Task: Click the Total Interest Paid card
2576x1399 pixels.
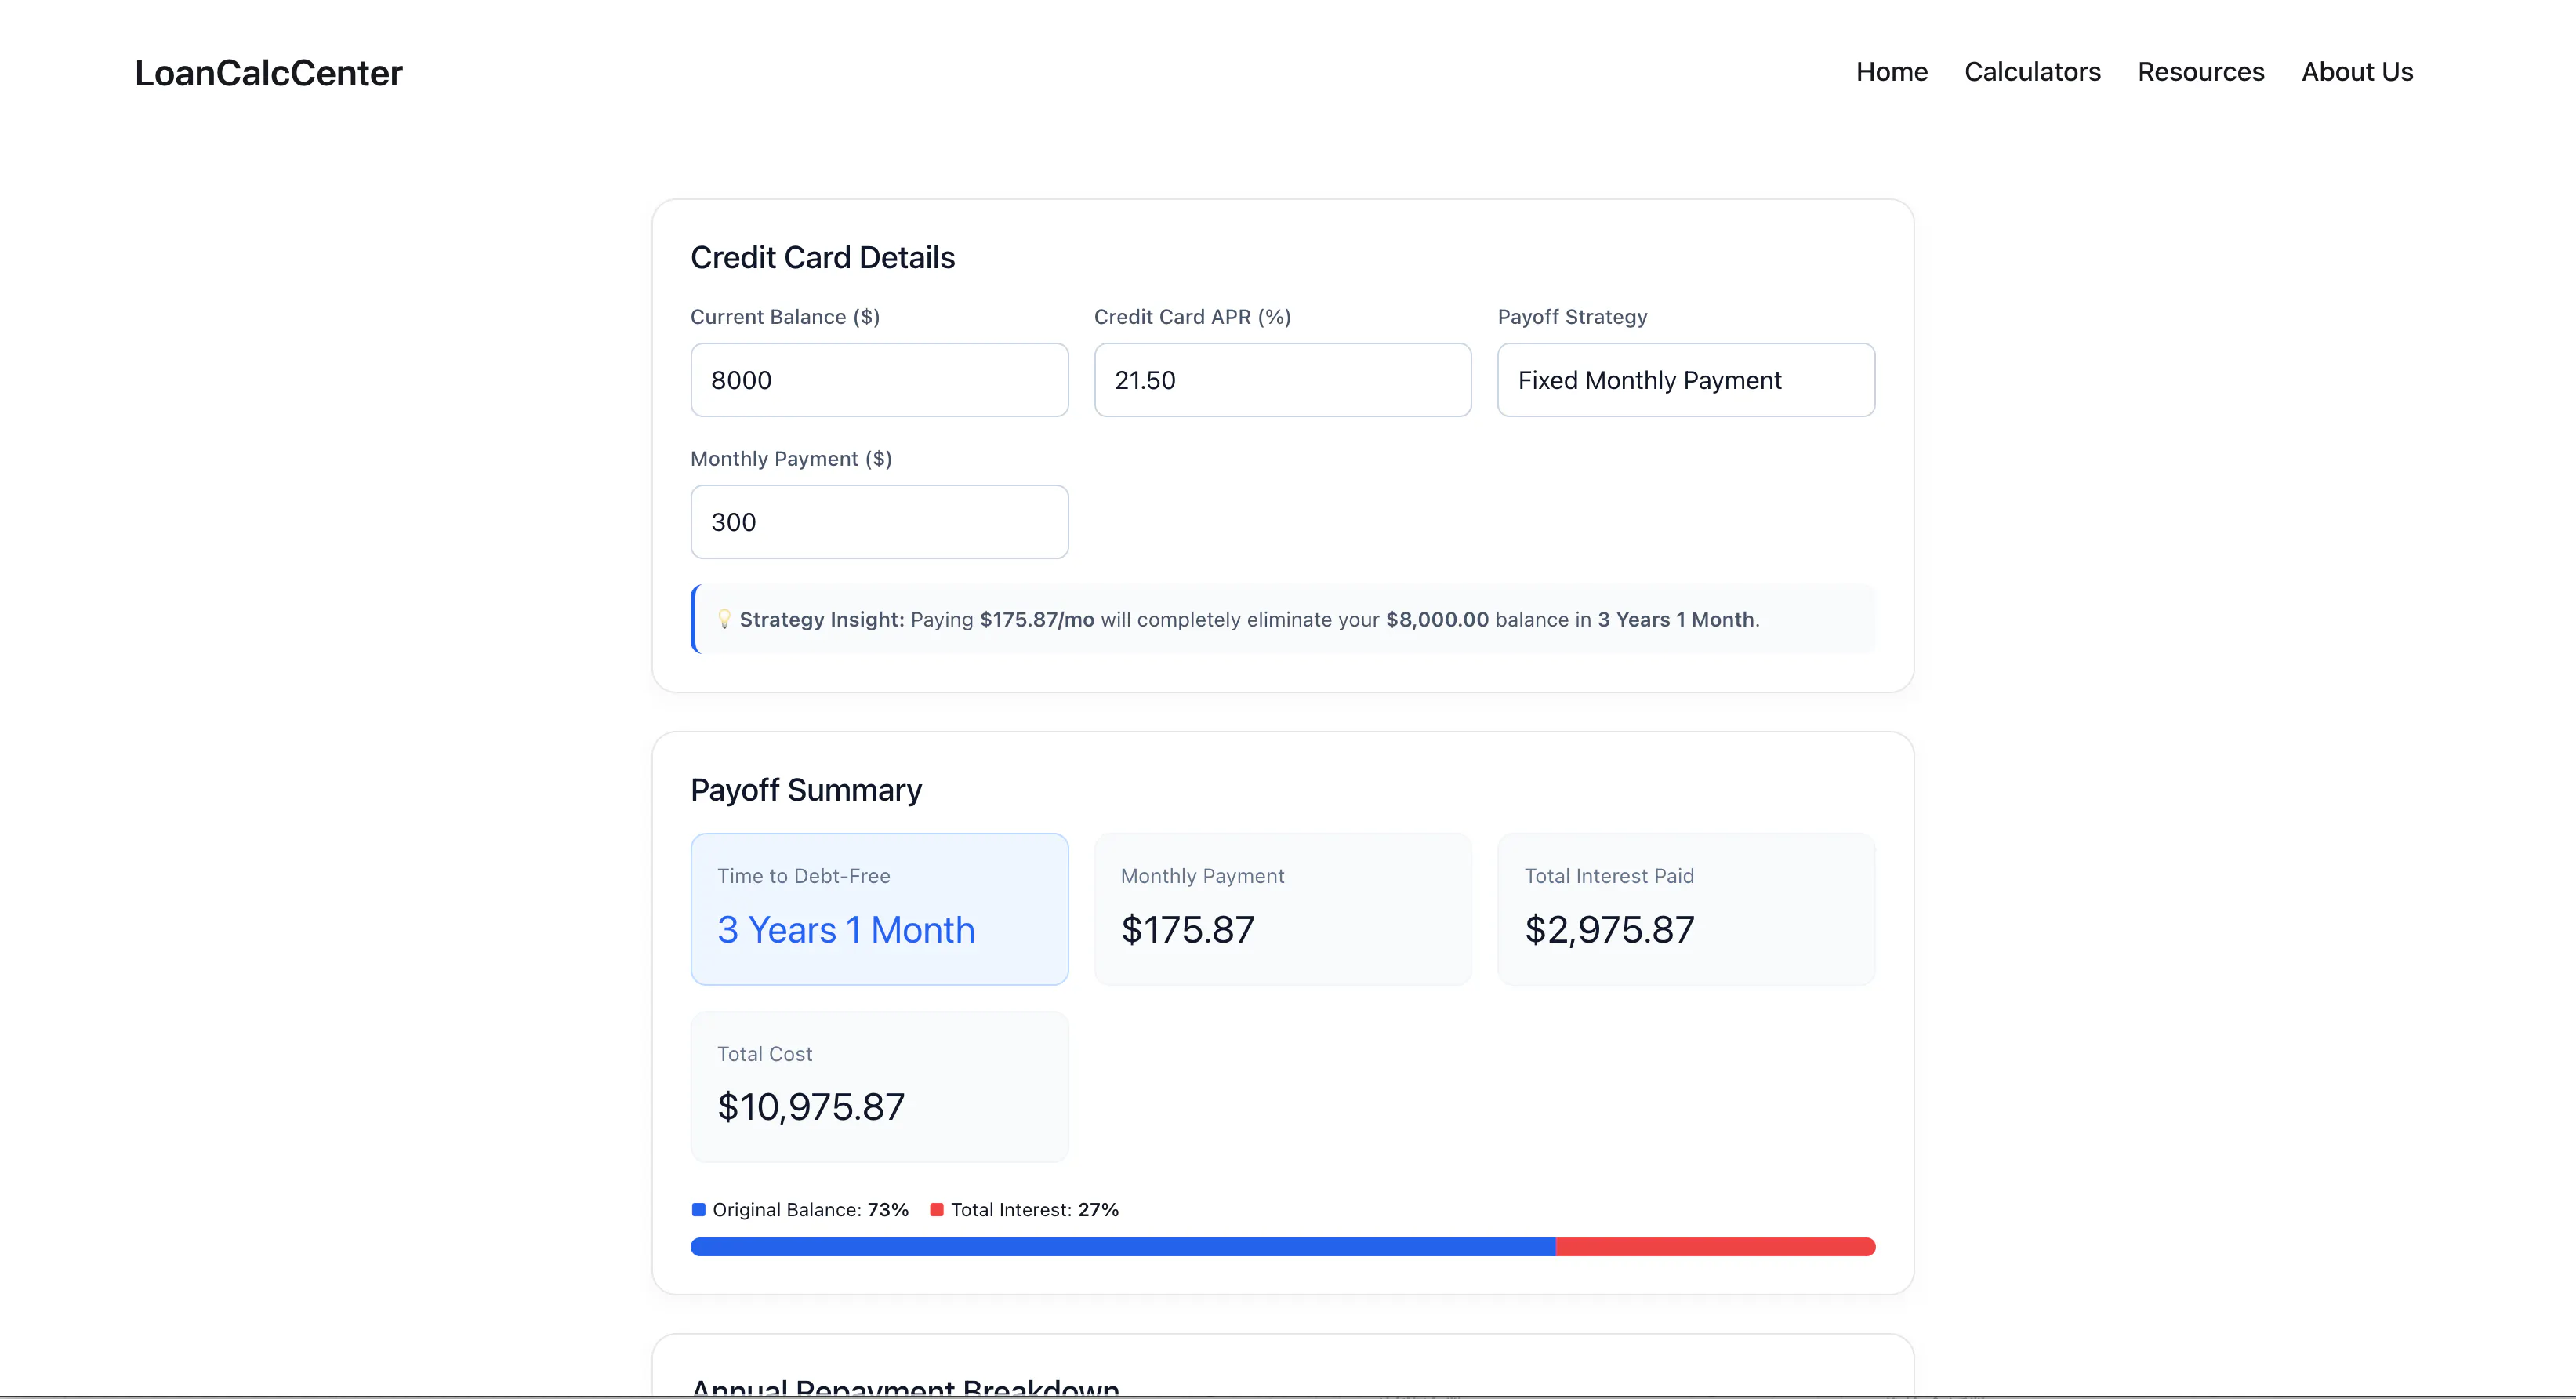Action: point(1686,909)
